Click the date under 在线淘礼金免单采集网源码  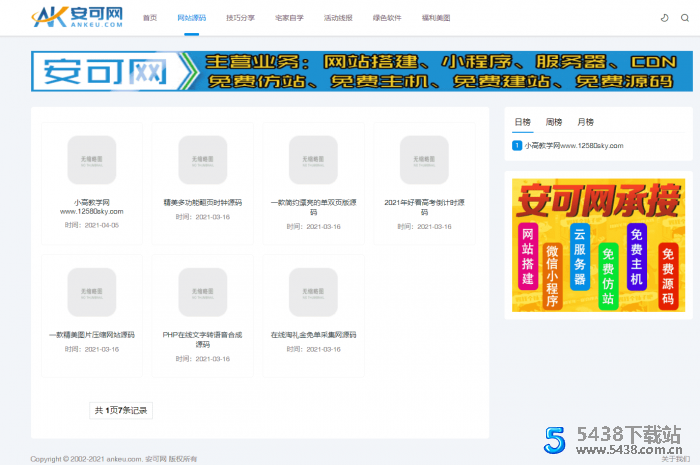[313, 349]
